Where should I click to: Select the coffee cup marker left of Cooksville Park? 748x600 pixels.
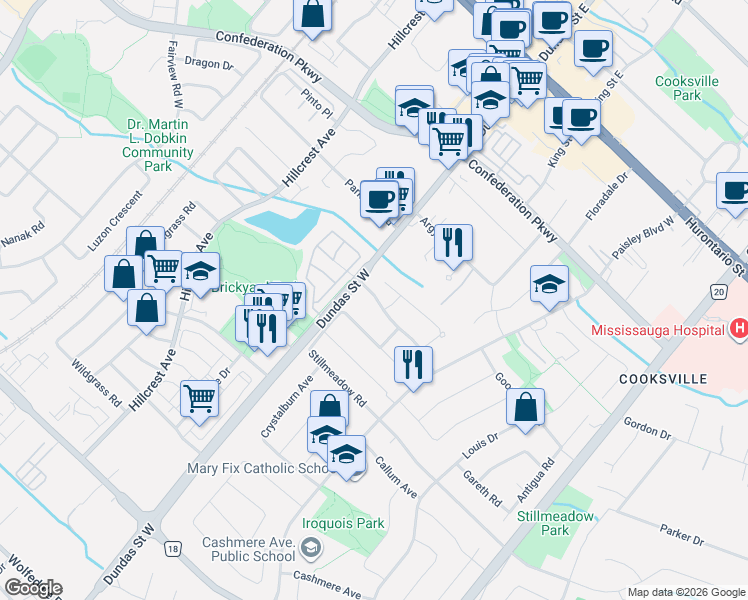pos(593,50)
